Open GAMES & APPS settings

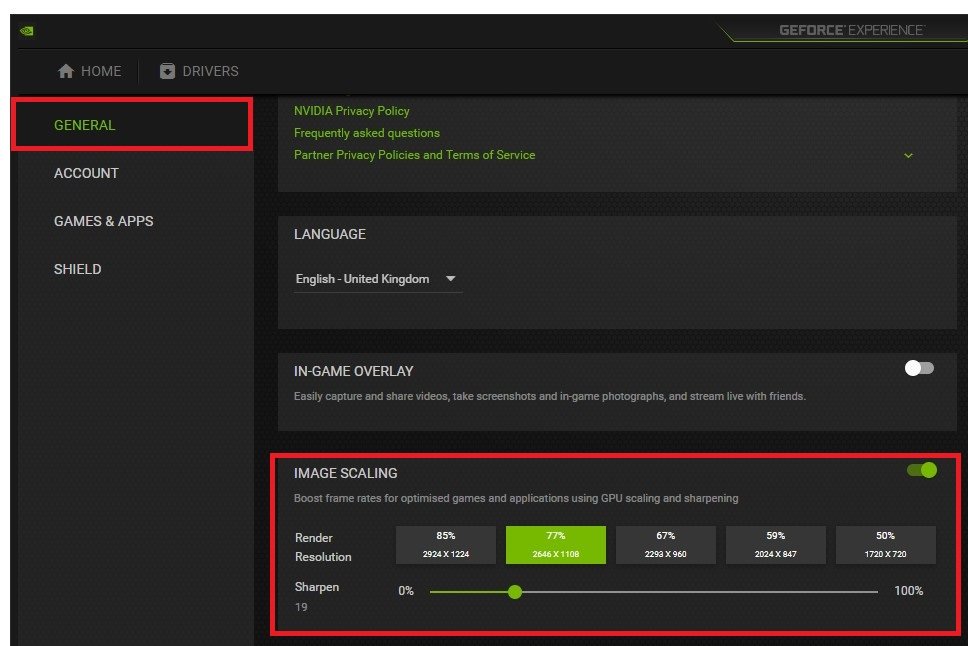(104, 221)
